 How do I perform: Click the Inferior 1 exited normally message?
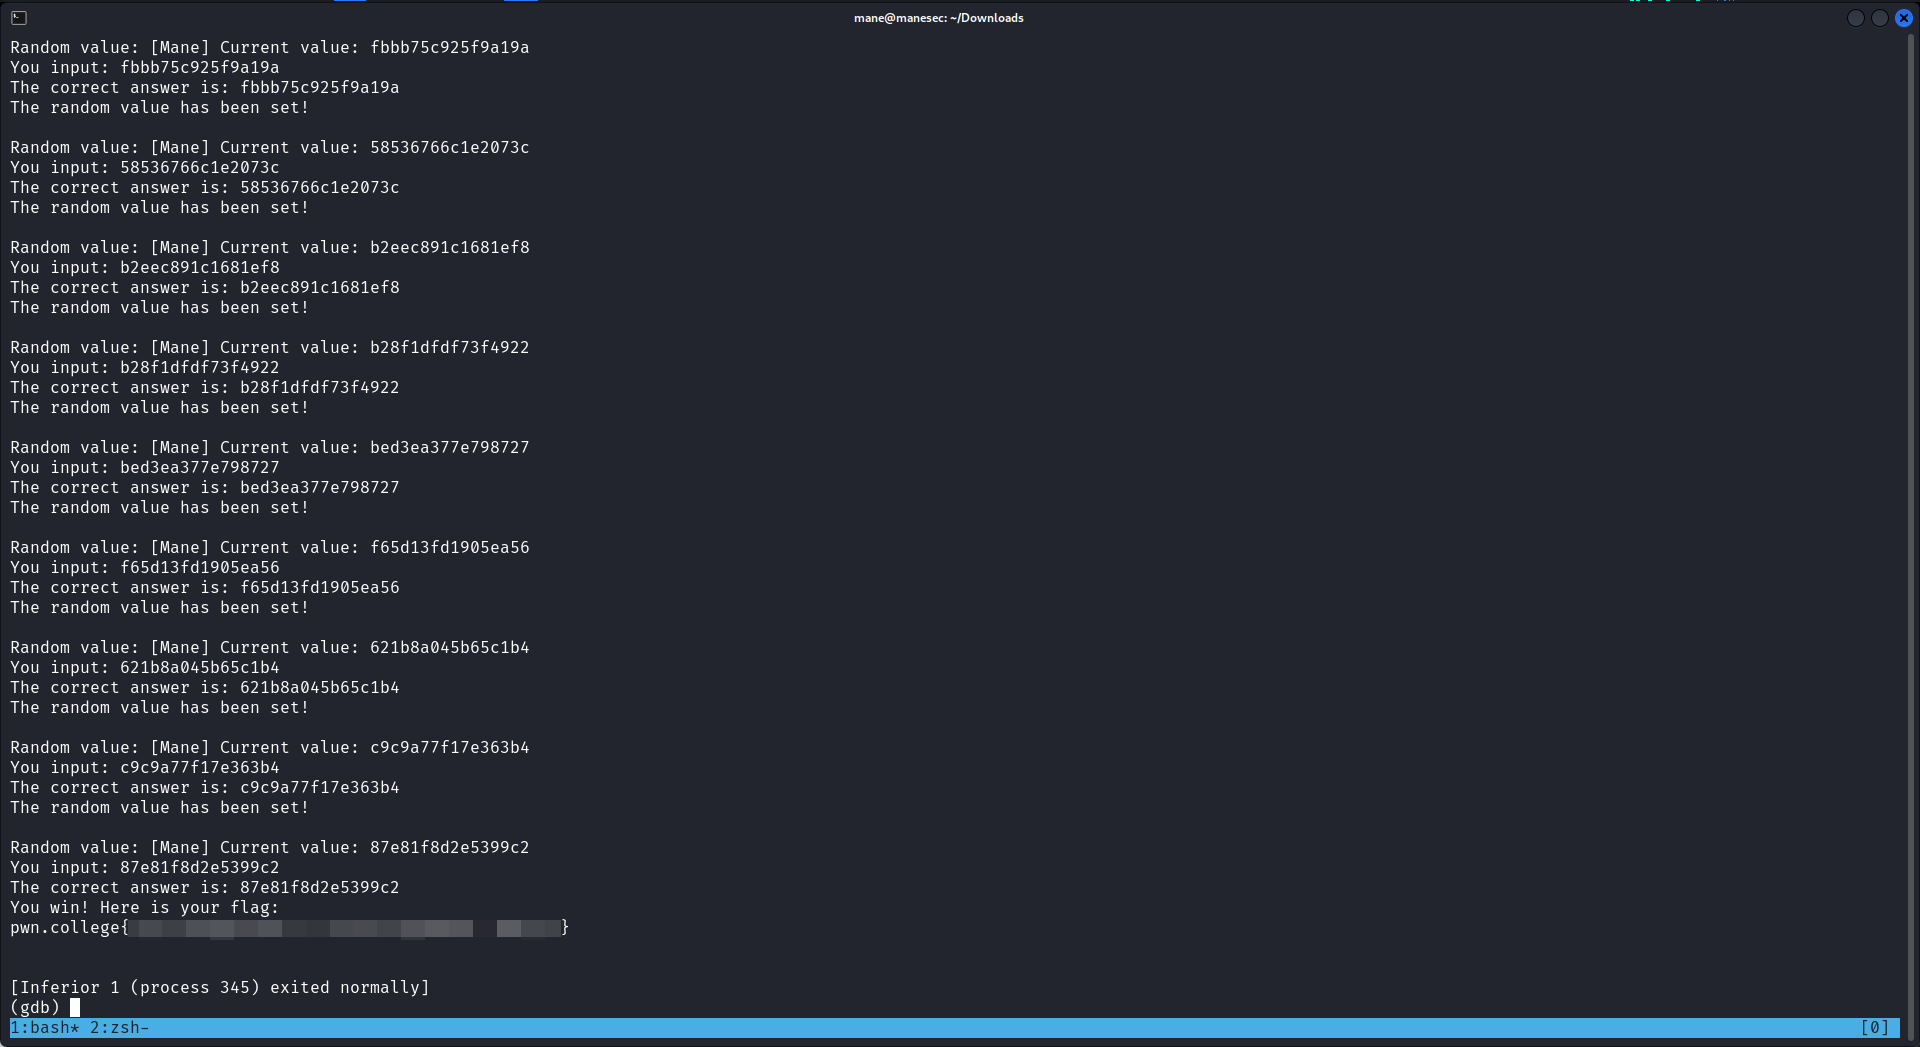(220, 987)
